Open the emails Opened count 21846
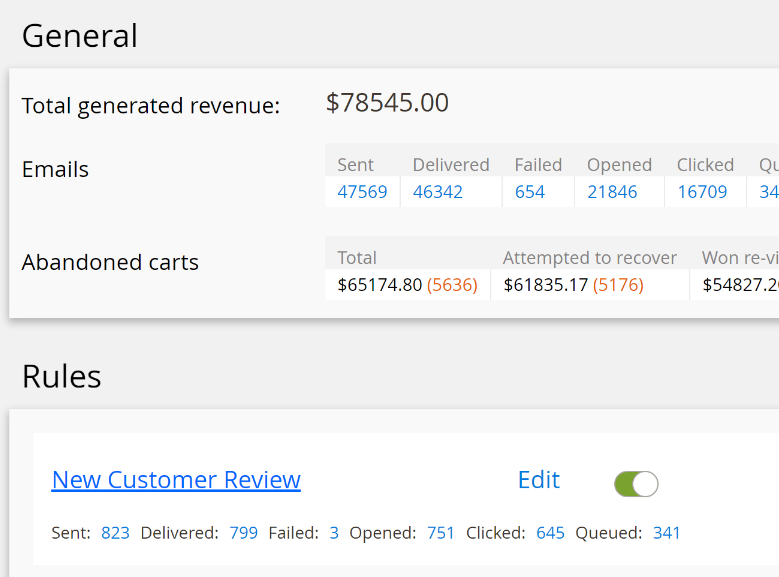Screen dimensions: 779x577 pos(612,192)
